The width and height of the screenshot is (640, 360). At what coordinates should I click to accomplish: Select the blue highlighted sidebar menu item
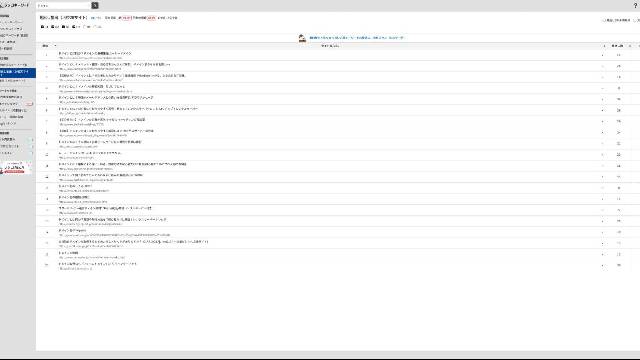18,73
